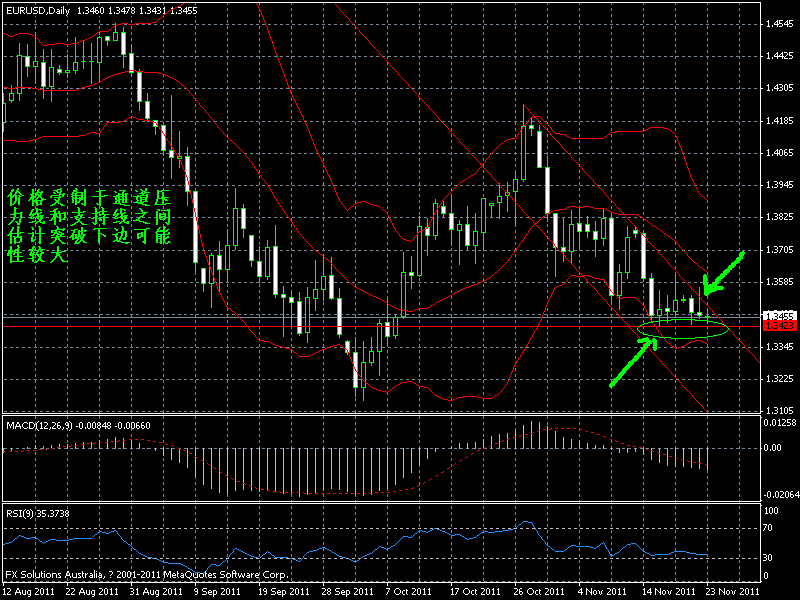Click the MACD -0.02064 scale value
The width and height of the screenshot is (800, 600).
click(x=780, y=494)
